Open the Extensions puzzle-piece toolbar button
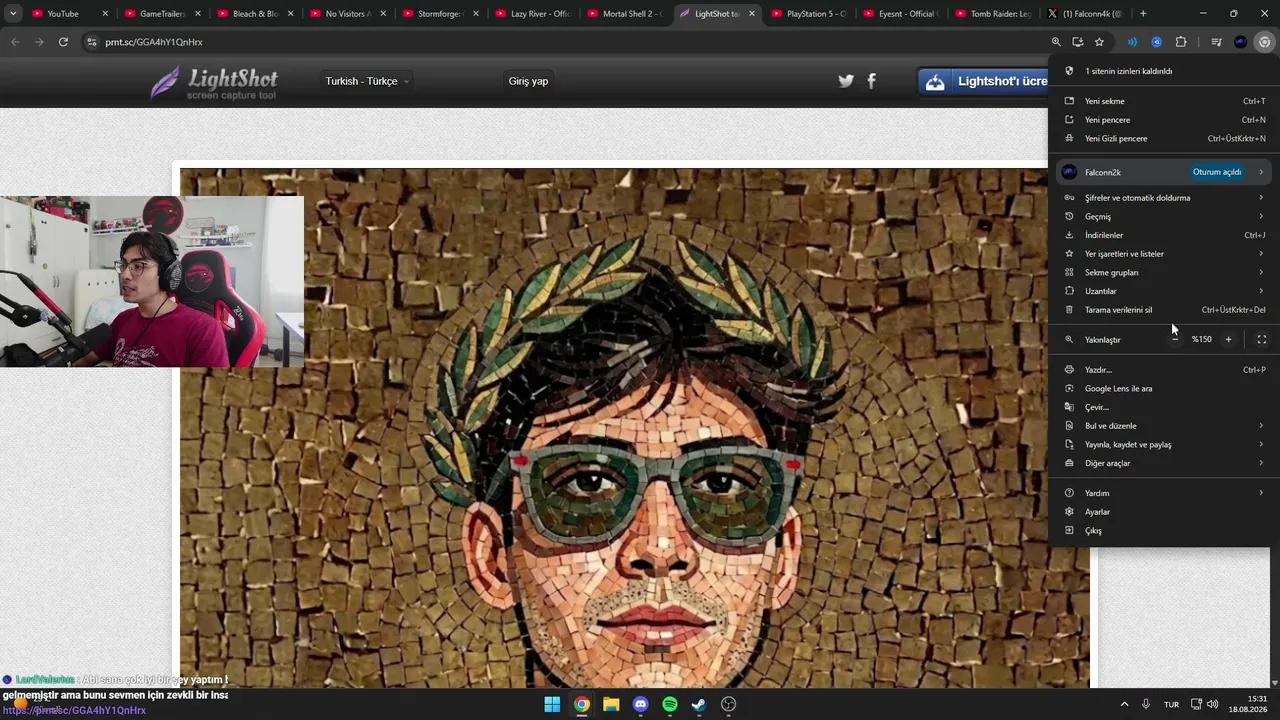Image resolution: width=1280 pixels, height=720 pixels. [x=1181, y=42]
